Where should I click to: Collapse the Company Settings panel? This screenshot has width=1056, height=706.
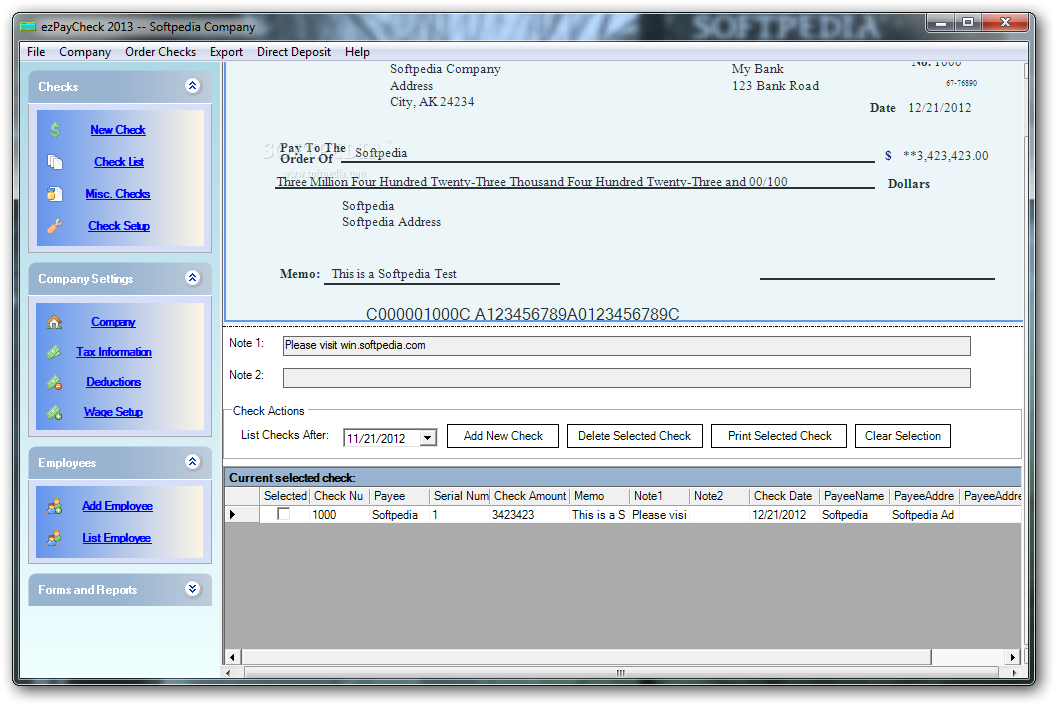[193, 278]
